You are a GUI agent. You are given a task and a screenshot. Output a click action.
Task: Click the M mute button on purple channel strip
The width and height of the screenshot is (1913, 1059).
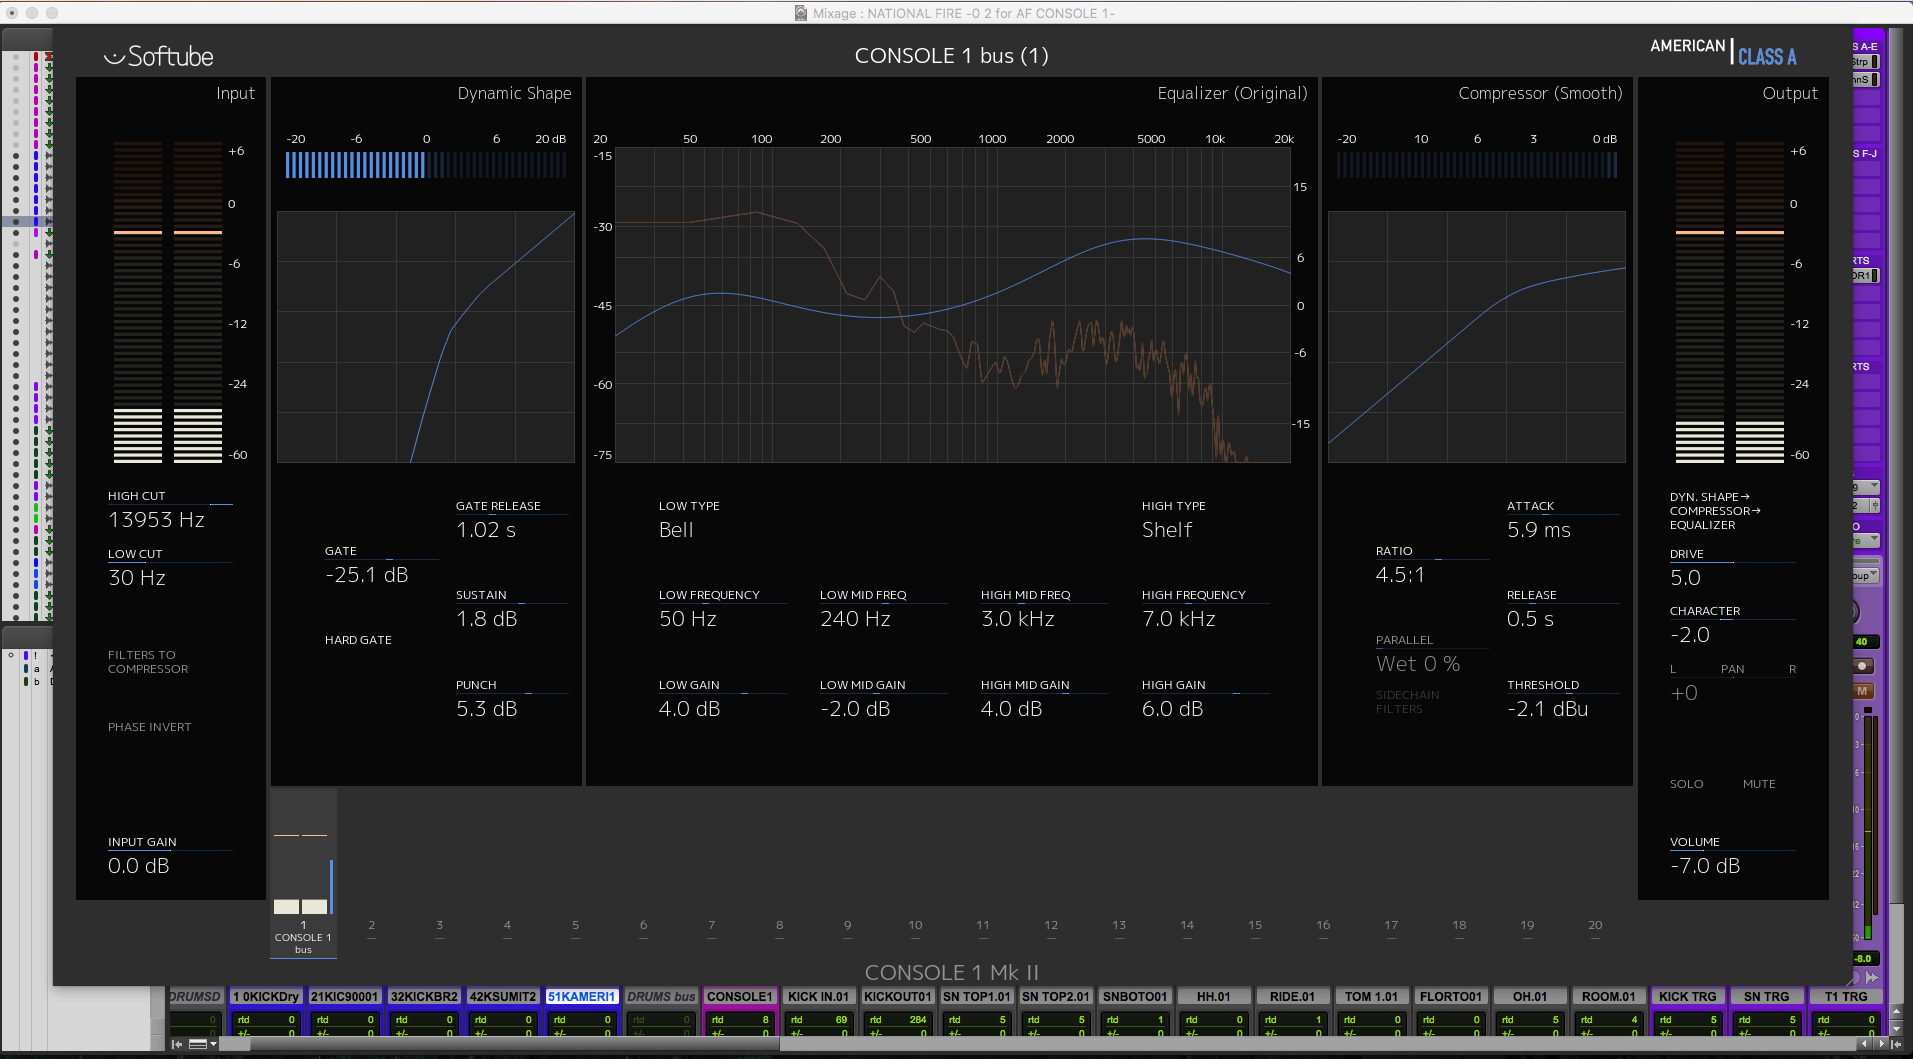[x=1862, y=691]
